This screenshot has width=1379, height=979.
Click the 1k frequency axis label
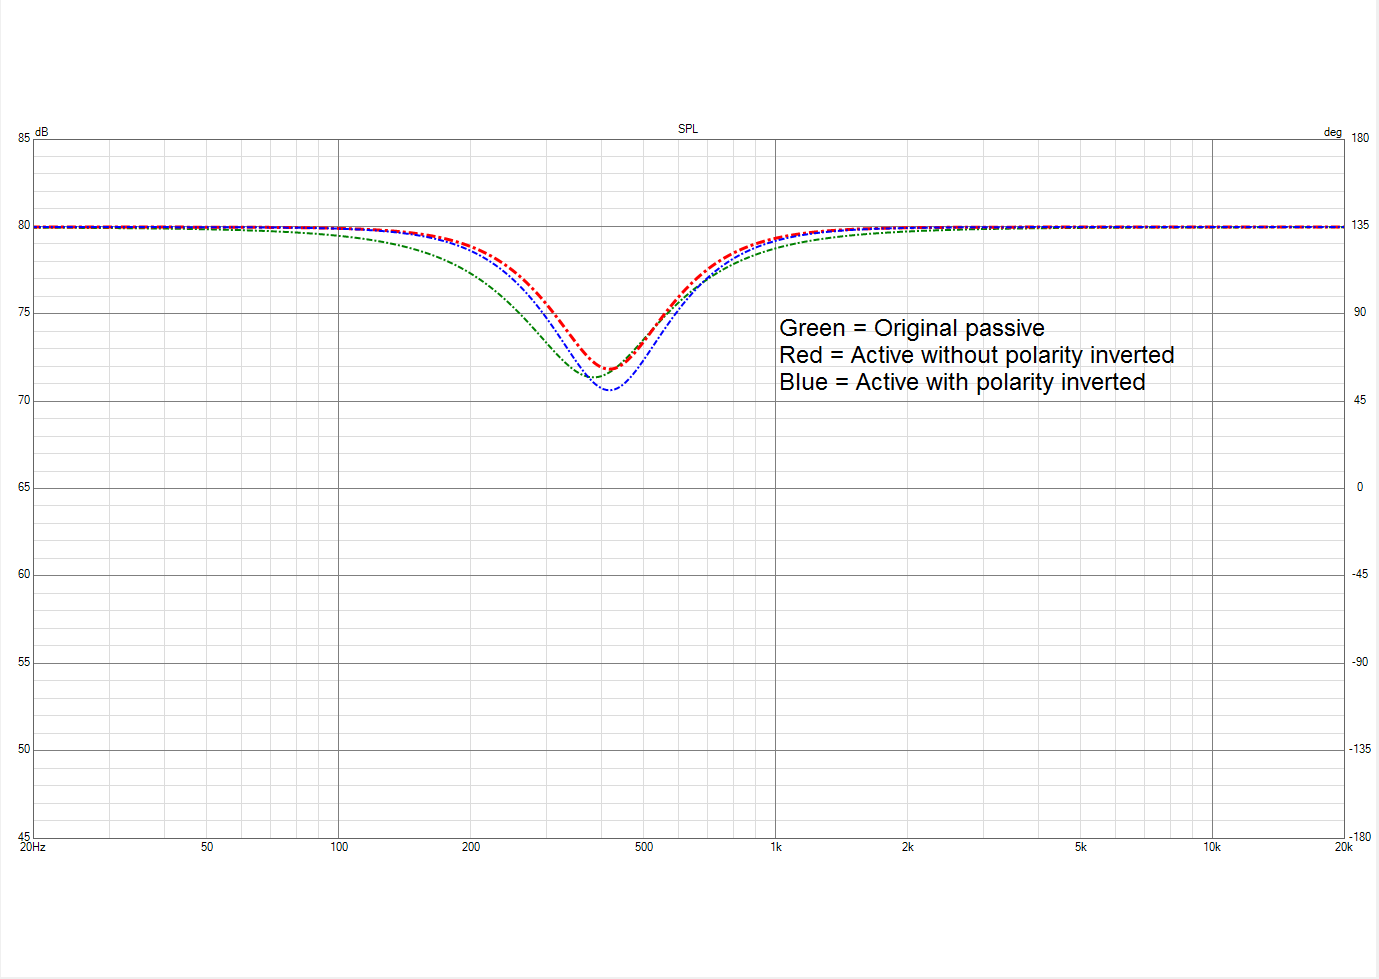[776, 847]
